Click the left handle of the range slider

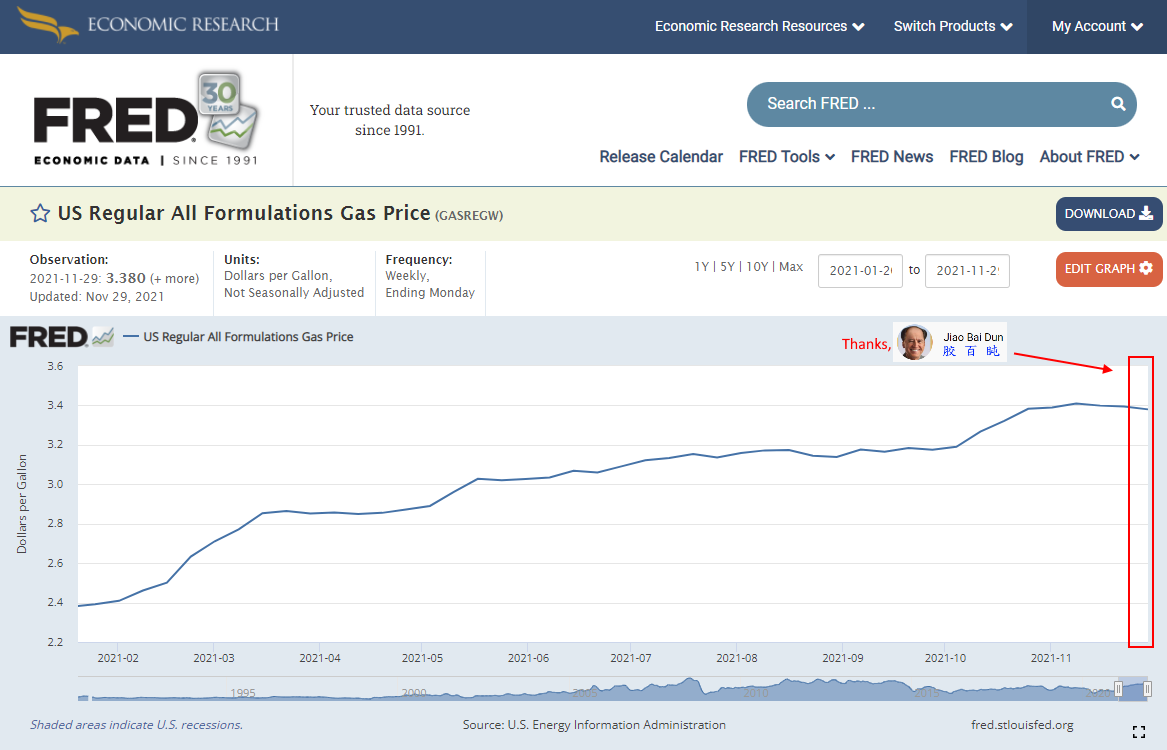point(1118,689)
